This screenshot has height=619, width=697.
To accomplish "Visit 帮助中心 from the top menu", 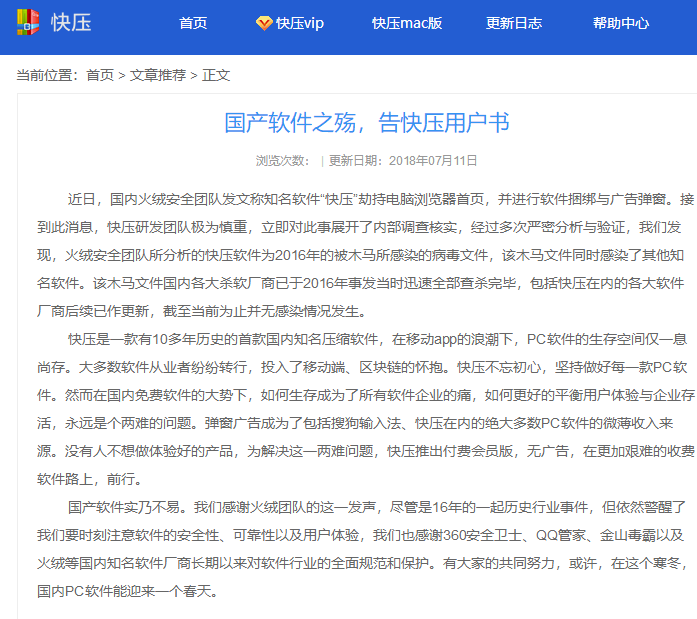I will click(620, 24).
